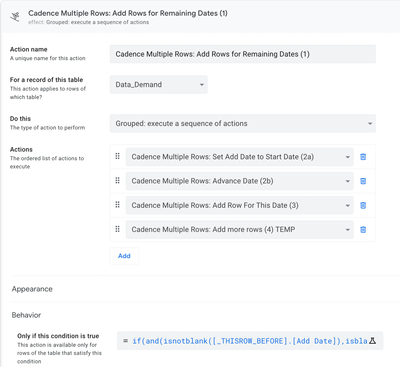Click the action title in the header bar
This screenshot has height=382, width=400.
(128, 13)
